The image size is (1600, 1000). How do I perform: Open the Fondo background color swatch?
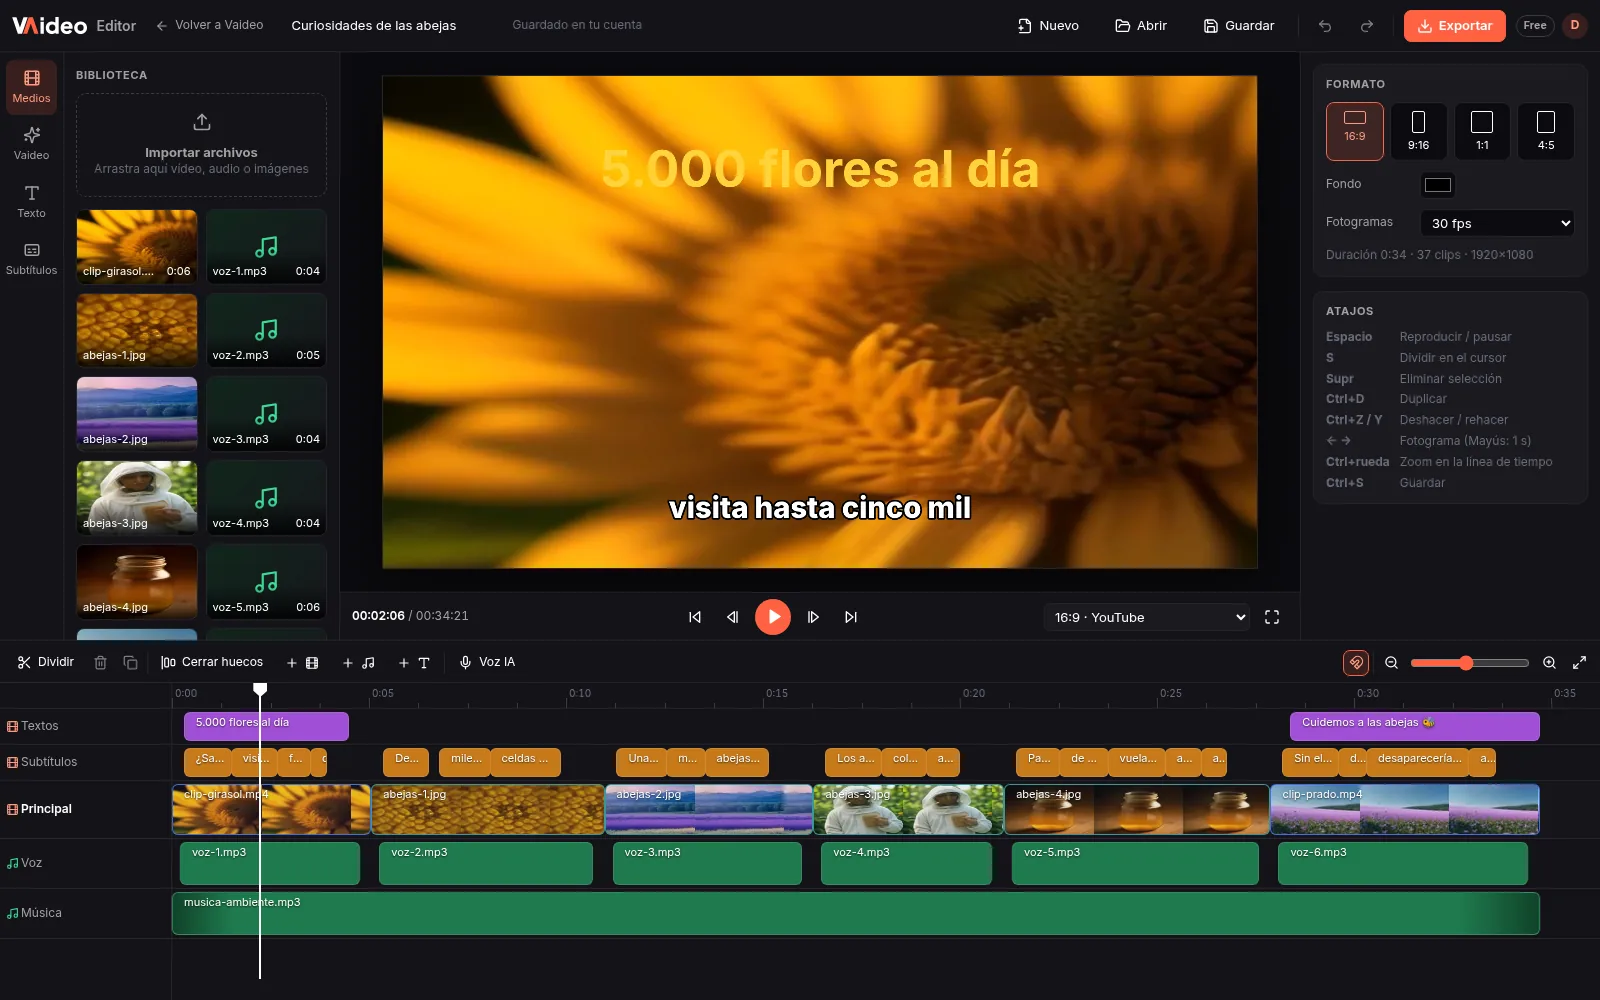1438,184
